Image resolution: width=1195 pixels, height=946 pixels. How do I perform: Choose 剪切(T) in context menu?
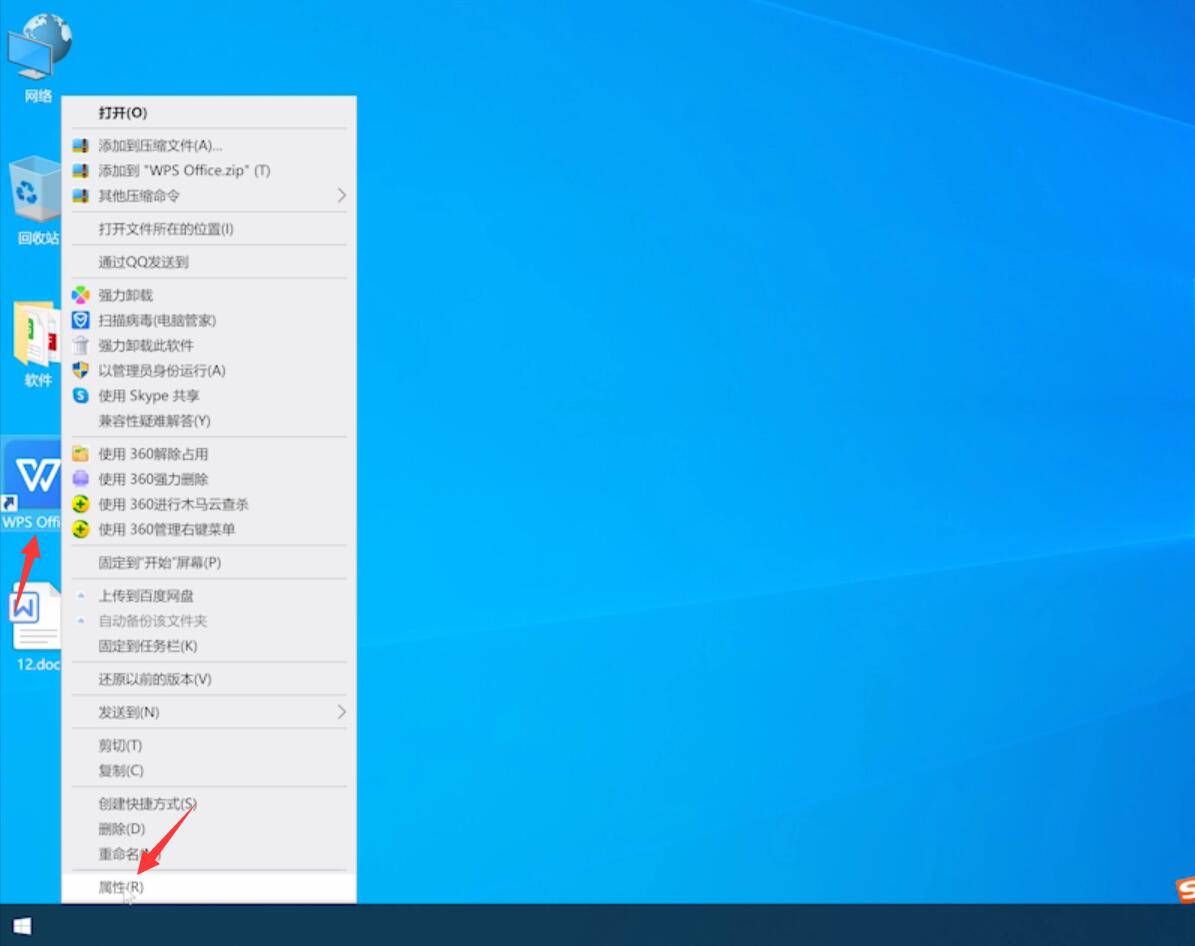(209, 746)
